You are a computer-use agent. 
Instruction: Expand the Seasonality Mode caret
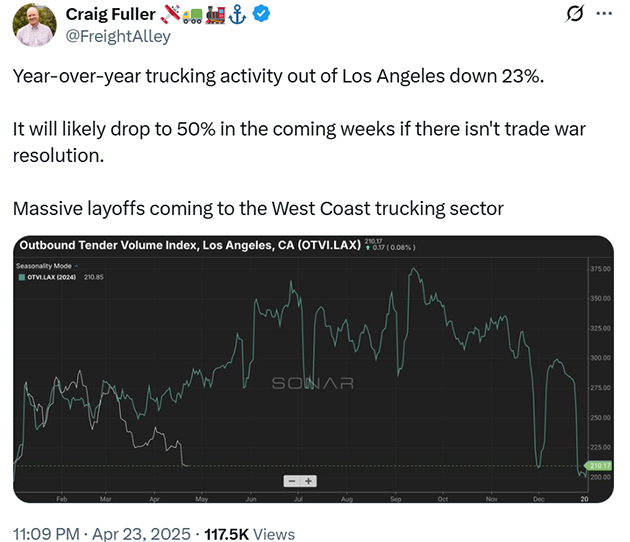coord(76,266)
